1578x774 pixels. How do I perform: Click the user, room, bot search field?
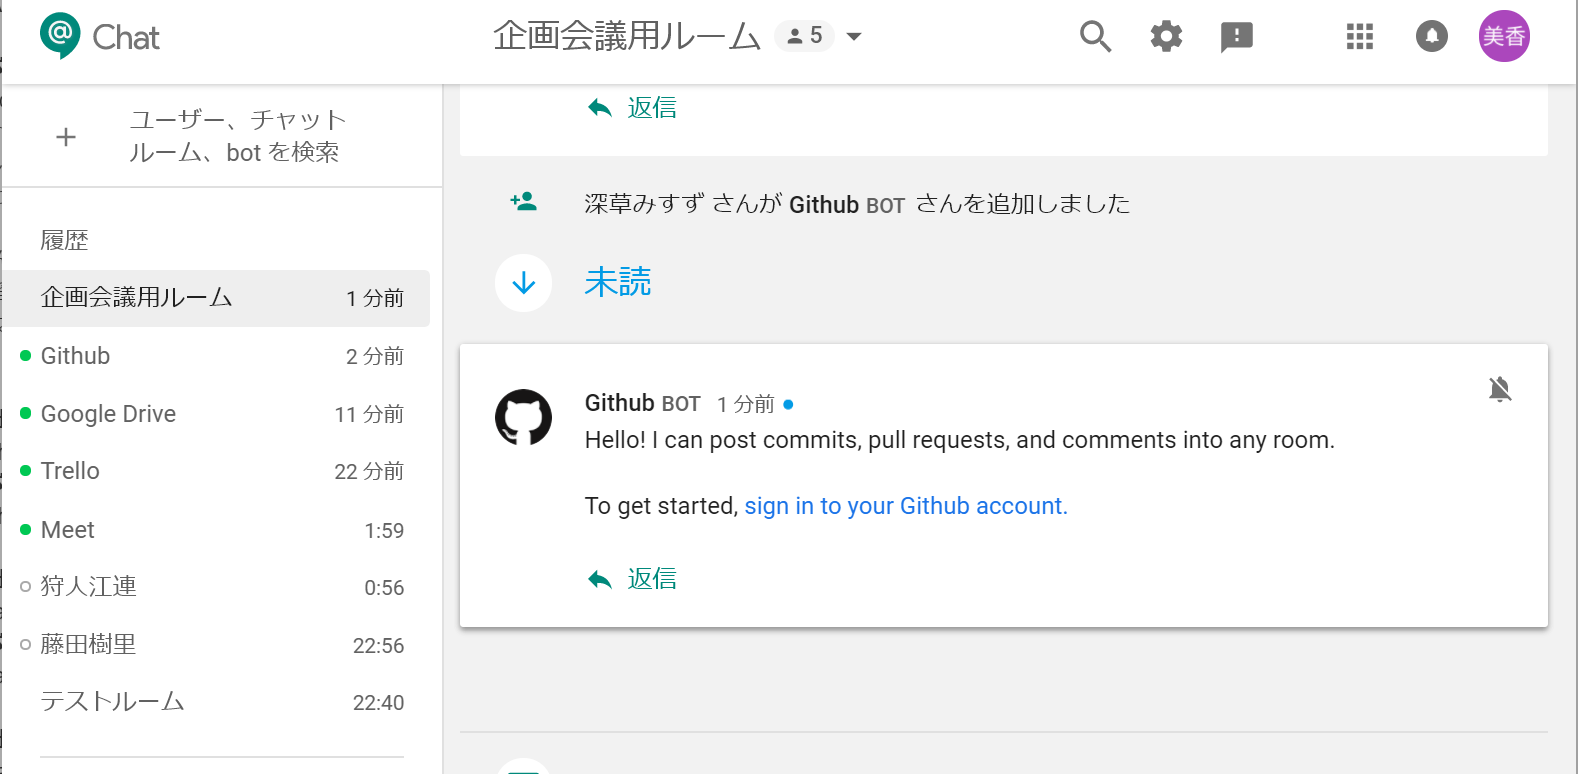(x=238, y=136)
